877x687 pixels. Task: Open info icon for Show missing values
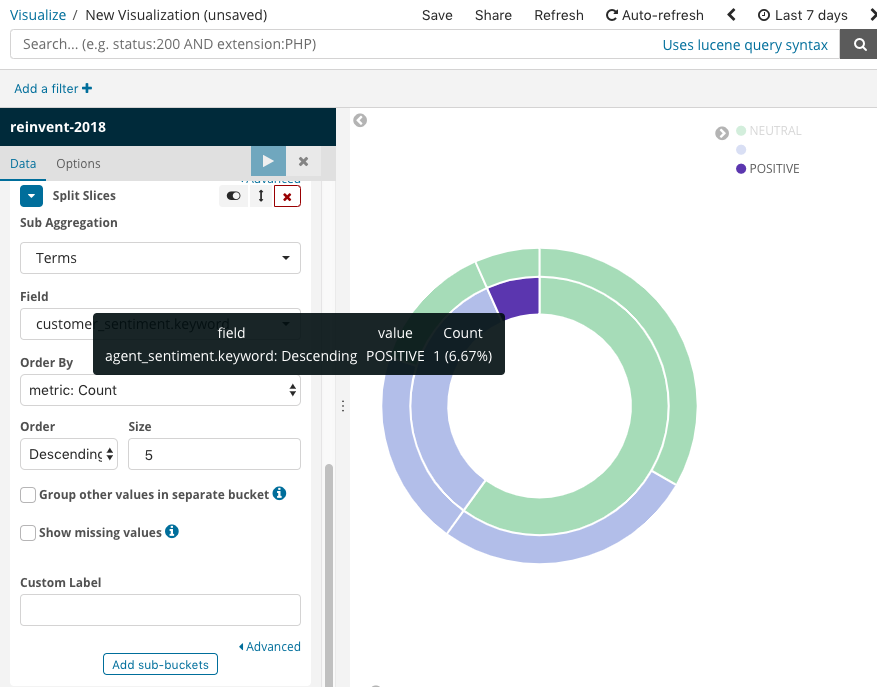pos(172,531)
